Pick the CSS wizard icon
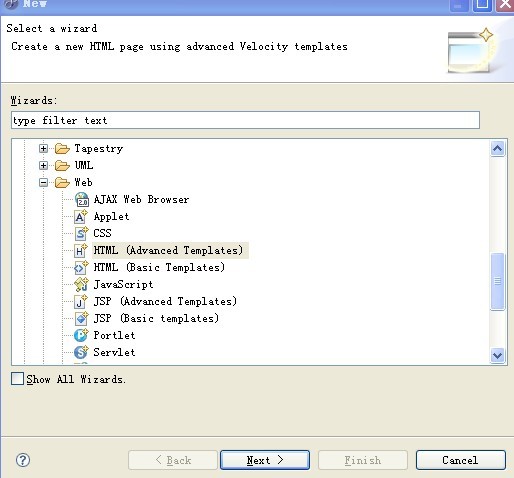 (81, 234)
